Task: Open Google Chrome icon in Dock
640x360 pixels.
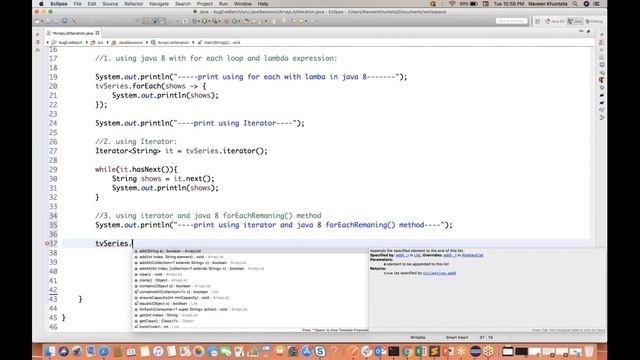Action: (407, 351)
